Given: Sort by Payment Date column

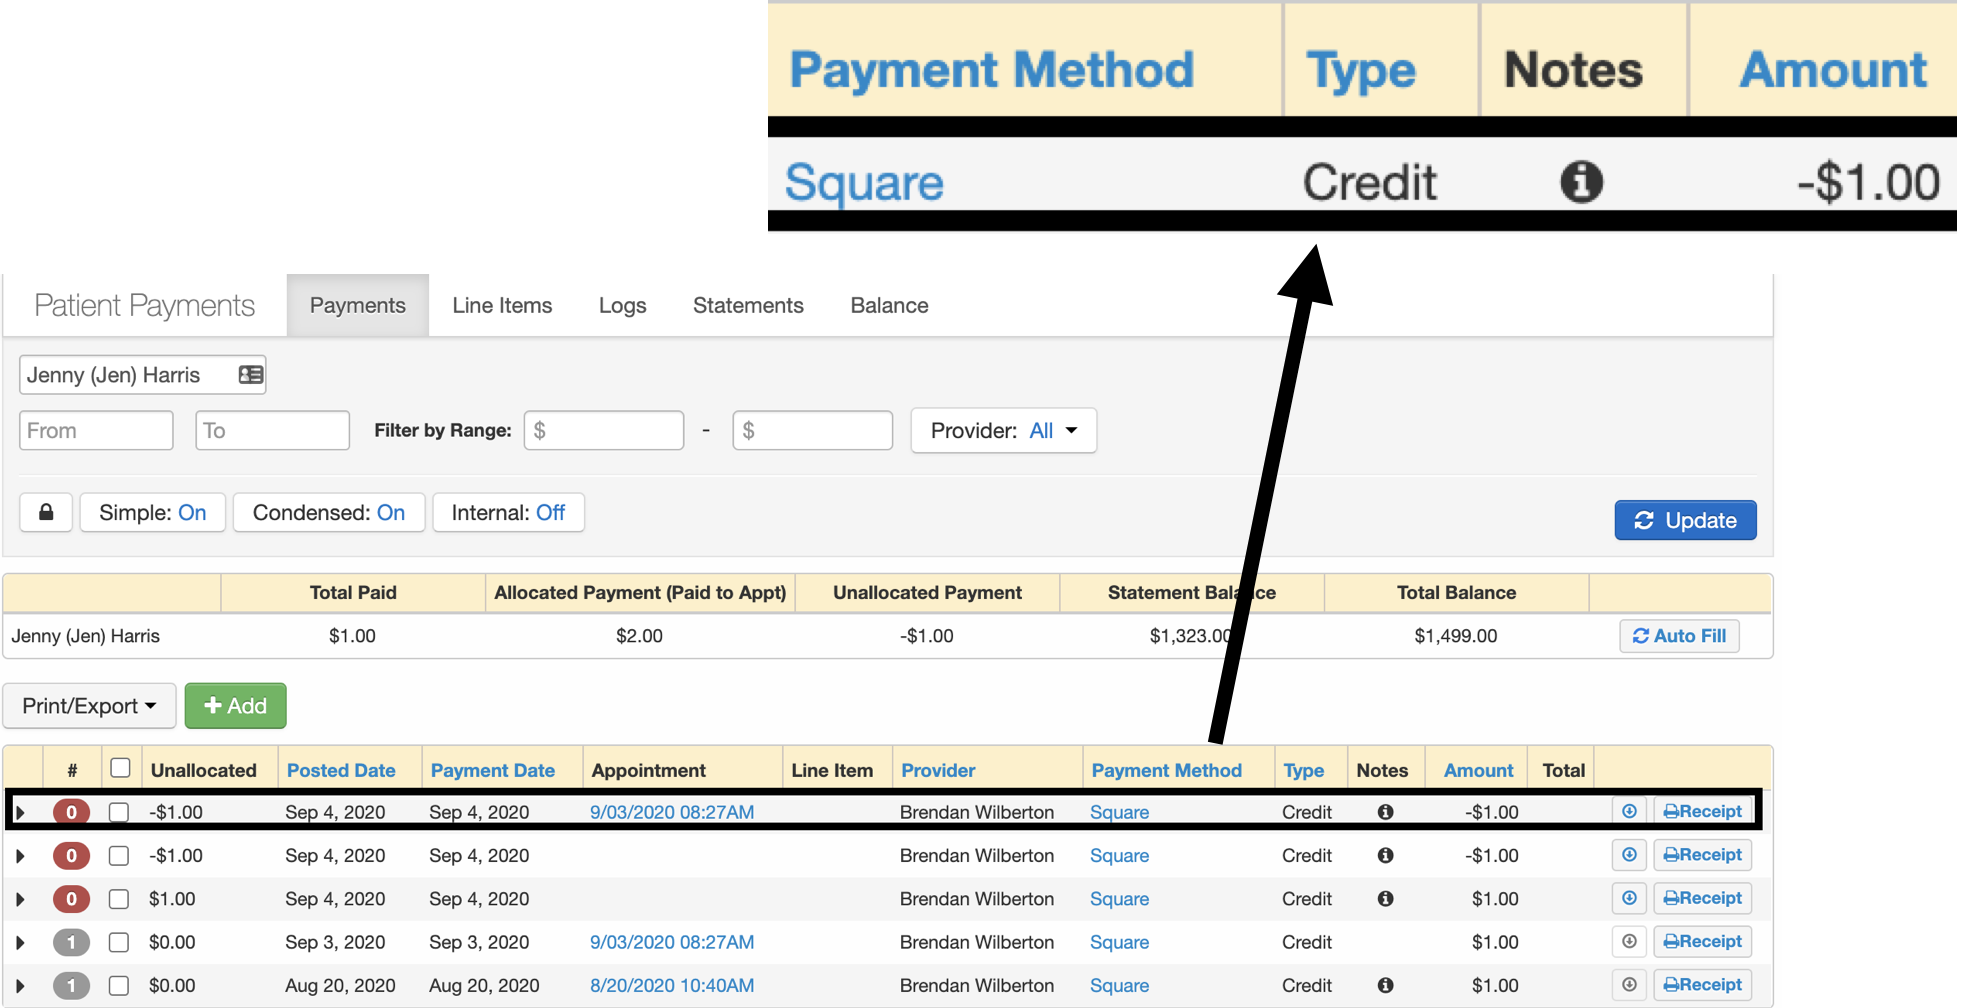Looking at the screenshot, I should click(492, 770).
